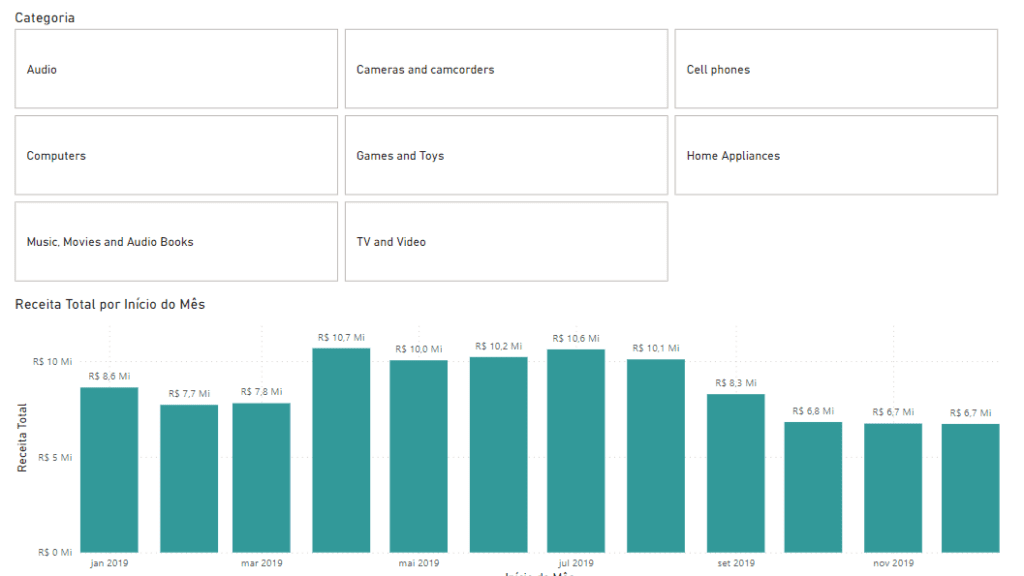Select the set 2019 bar R$ 8,3 Mi
1024x576 pixels.
pos(735,473)
